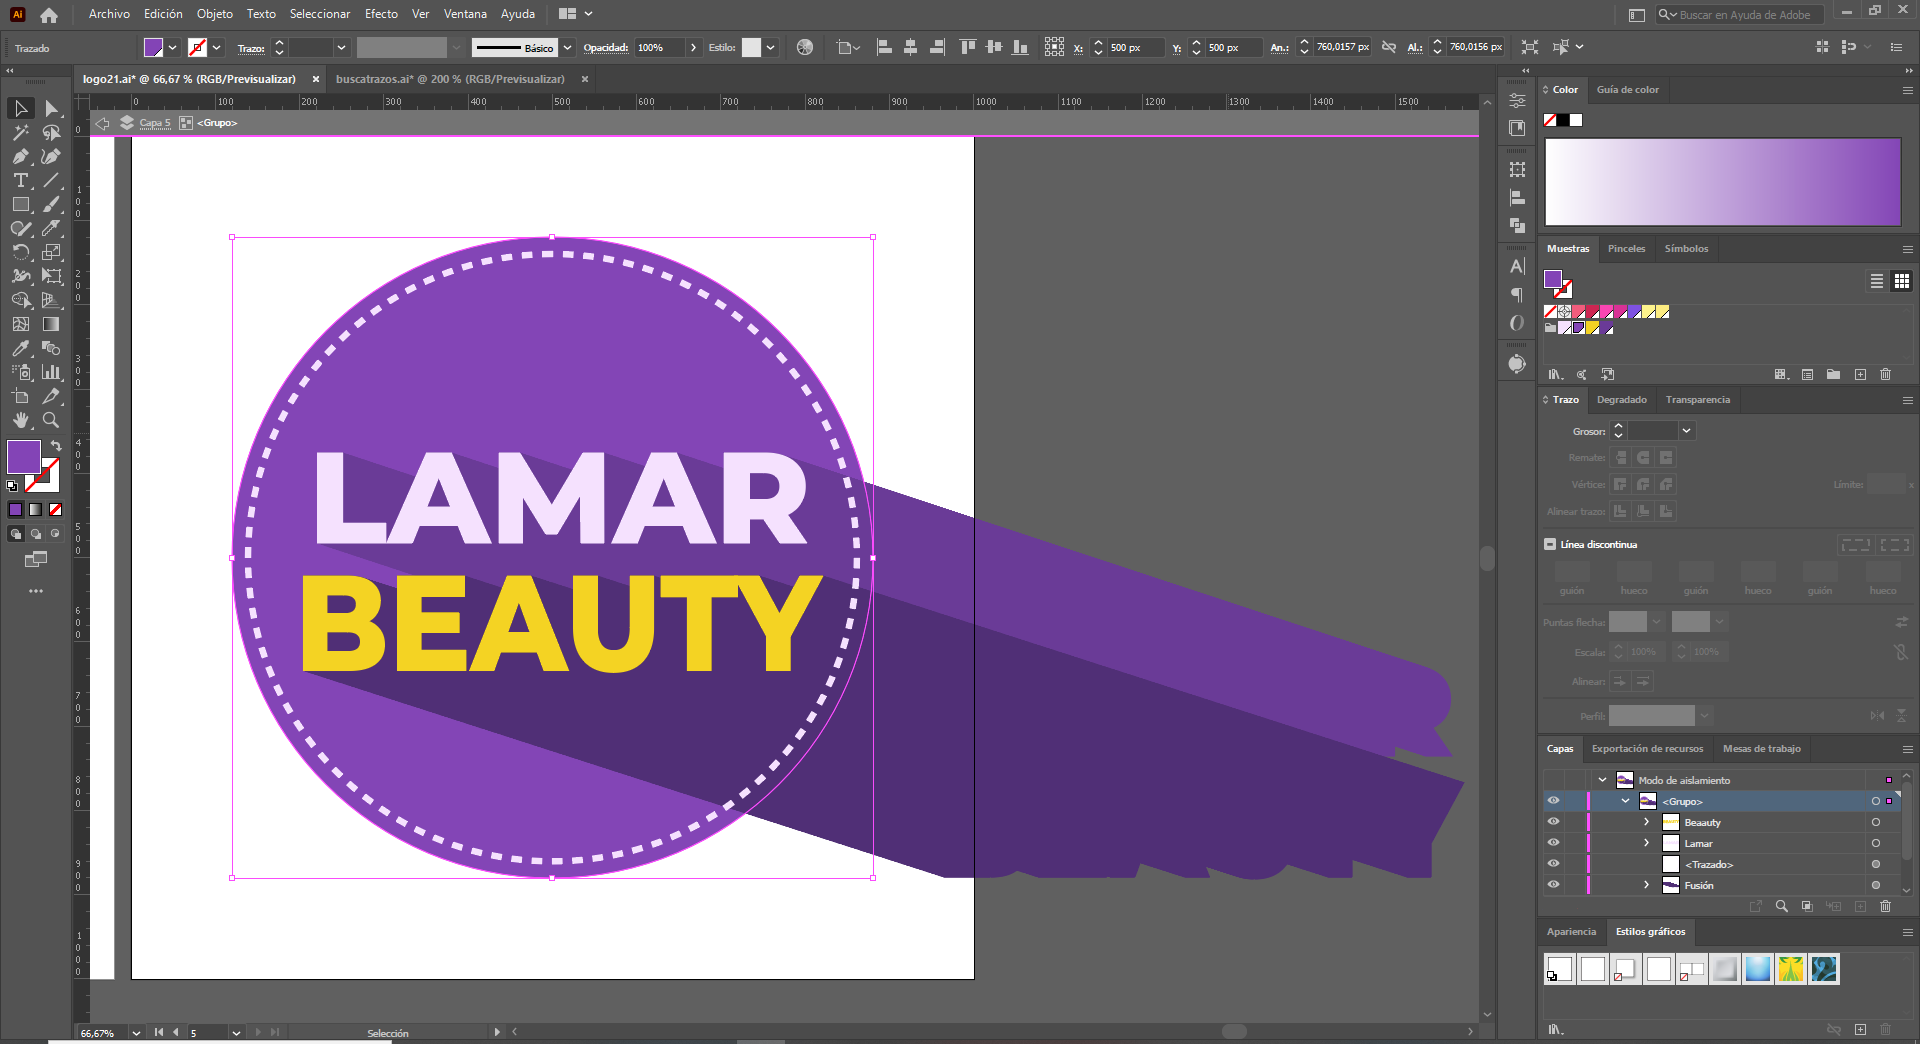Screen dimensions: 1920x1044
Task: Collapse the <Grupo> layer
Action: coord(1625,801)
